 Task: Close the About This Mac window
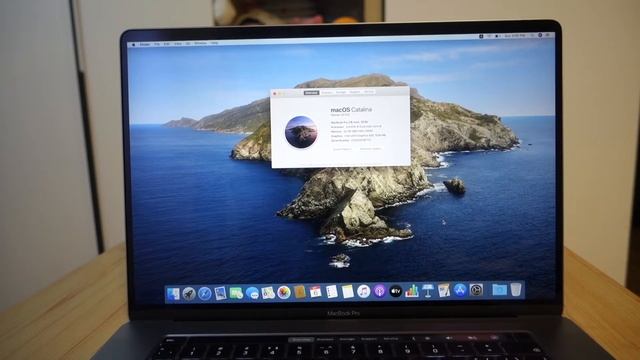(275, 94)
